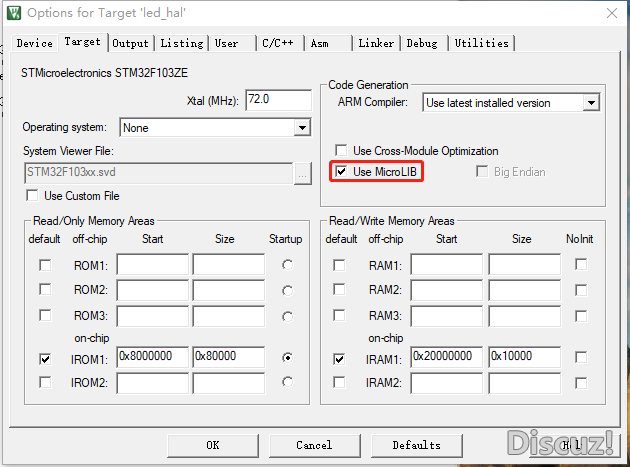Uncheck Use MicroLIB checkbox
630x467 pixels.
coord(341,172)
